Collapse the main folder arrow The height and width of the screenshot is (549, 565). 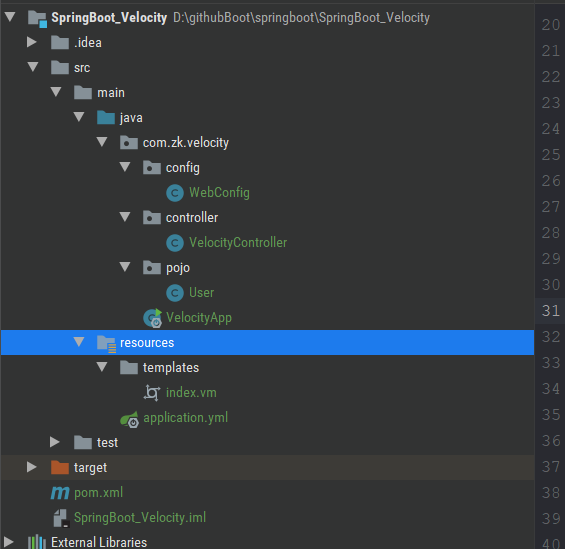pos(56,92)
